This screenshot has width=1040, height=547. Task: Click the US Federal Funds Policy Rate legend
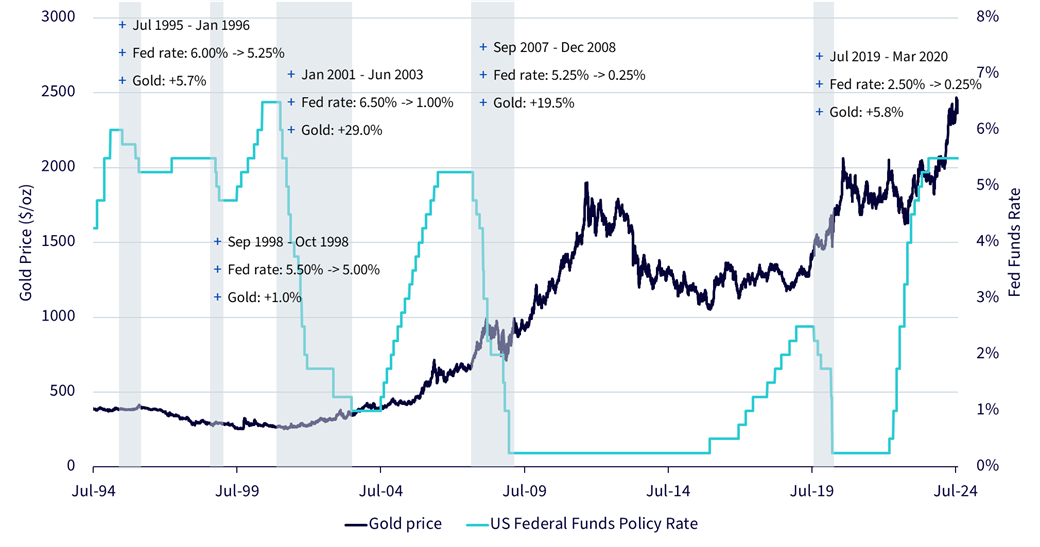[582, 524]
